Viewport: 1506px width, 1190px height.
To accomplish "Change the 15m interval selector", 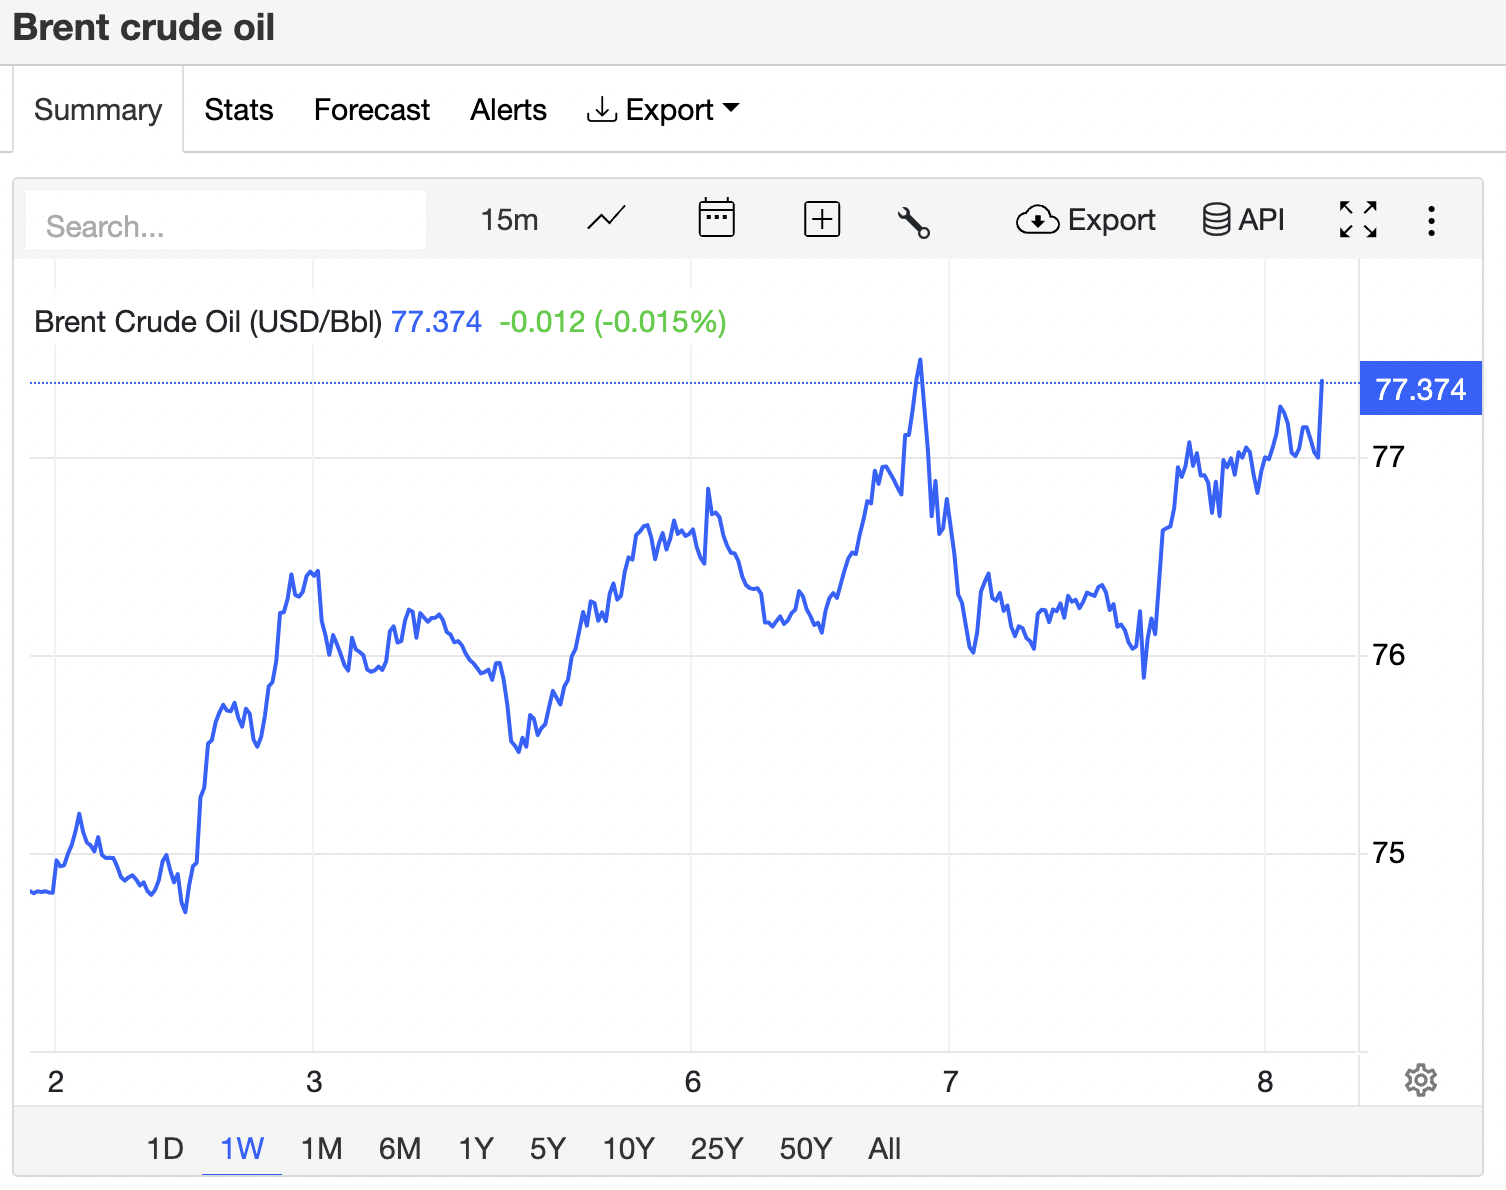I will pos(509,219).
